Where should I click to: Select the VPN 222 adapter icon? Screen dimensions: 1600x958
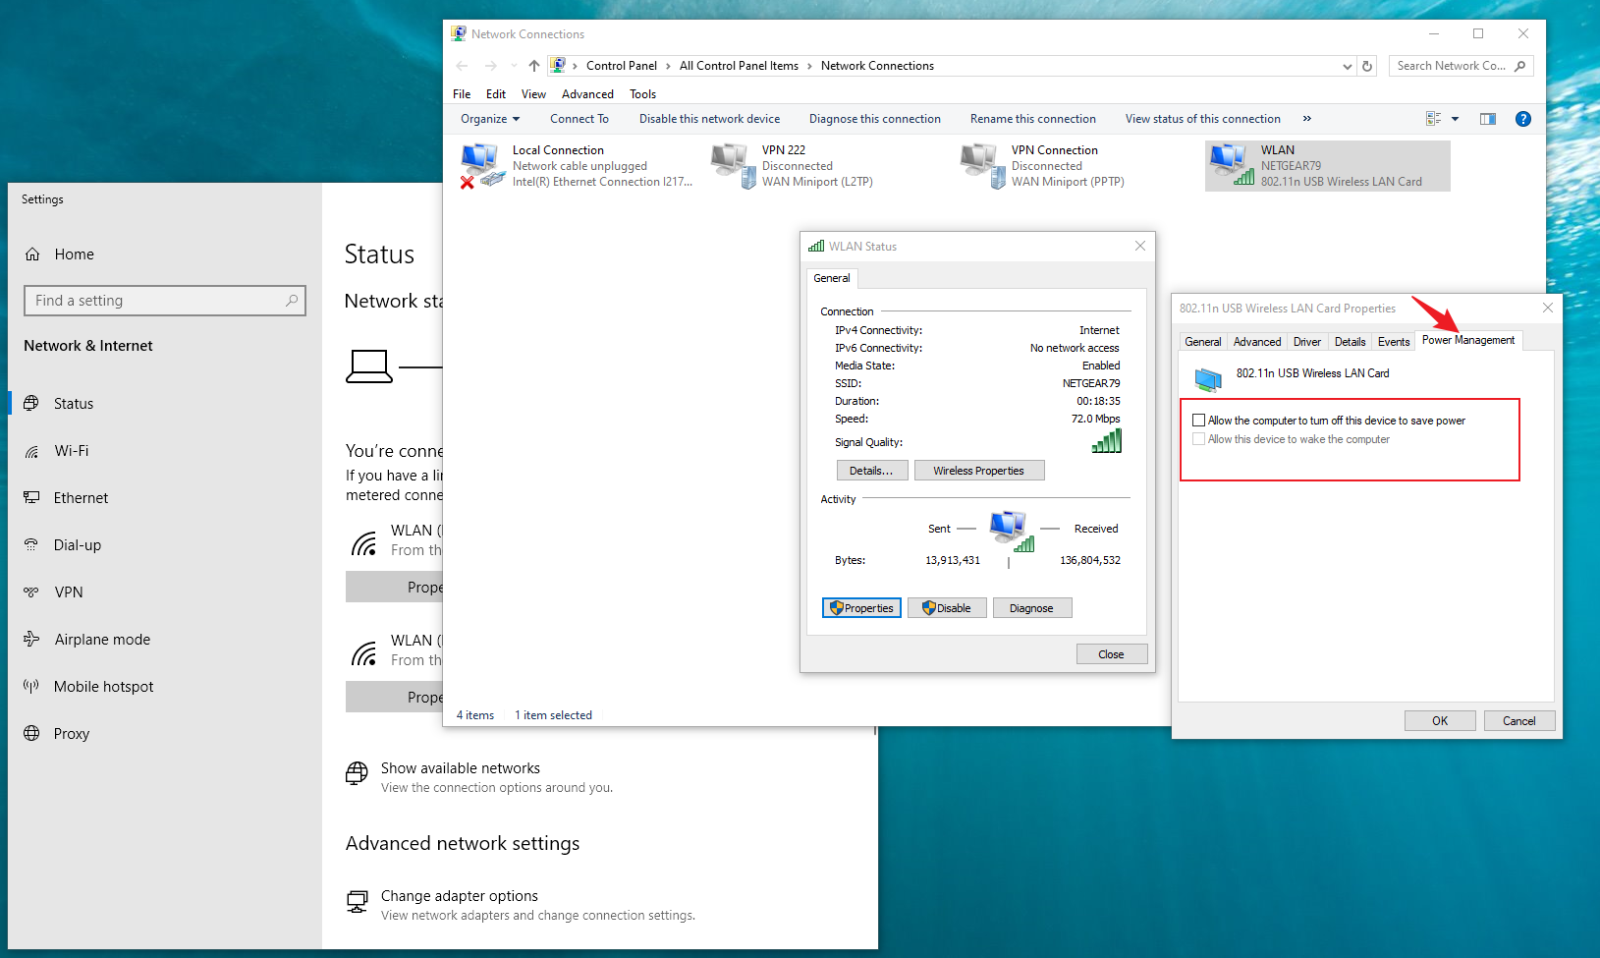(x=729, y=163)
